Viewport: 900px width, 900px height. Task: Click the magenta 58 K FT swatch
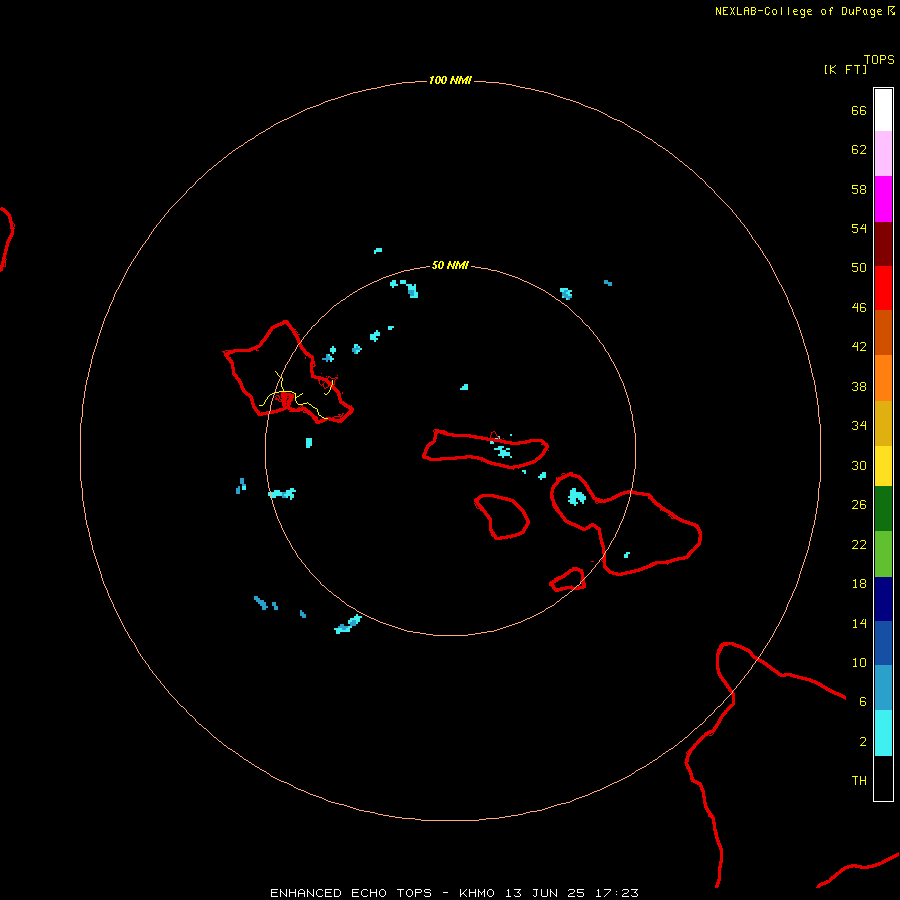coord(883,199)
